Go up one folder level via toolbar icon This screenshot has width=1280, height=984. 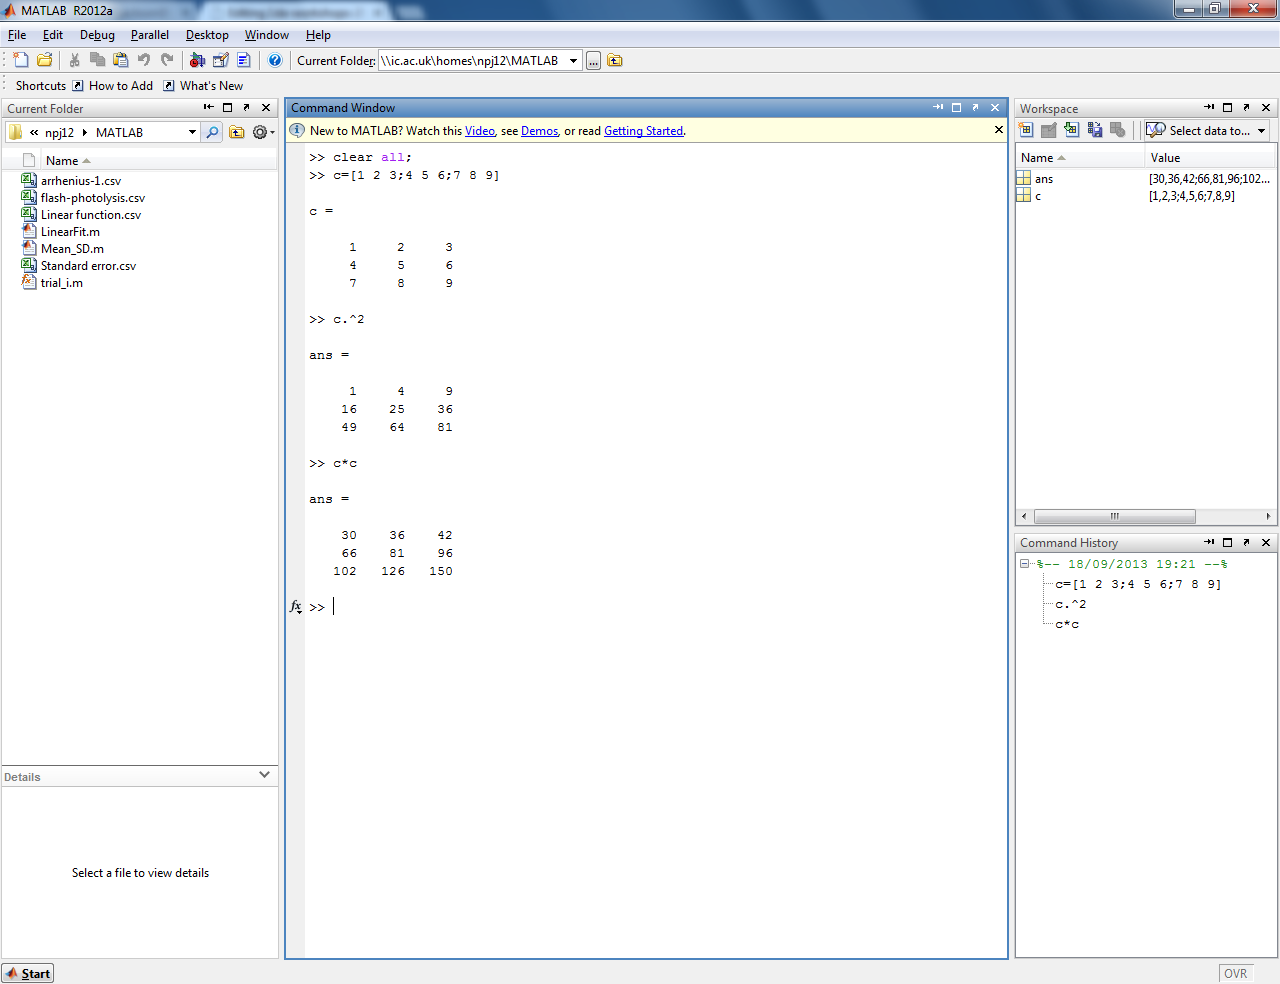point(615,61)
